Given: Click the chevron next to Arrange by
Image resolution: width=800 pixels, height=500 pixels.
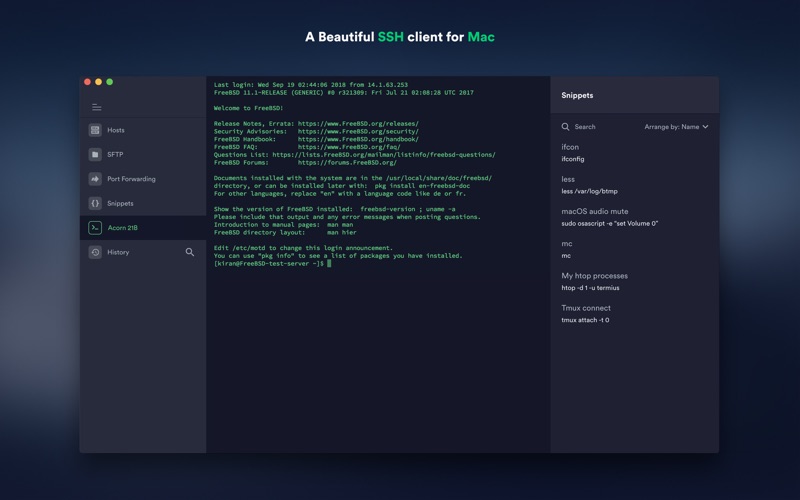Looking at the screenshot, I should point(705,127).
